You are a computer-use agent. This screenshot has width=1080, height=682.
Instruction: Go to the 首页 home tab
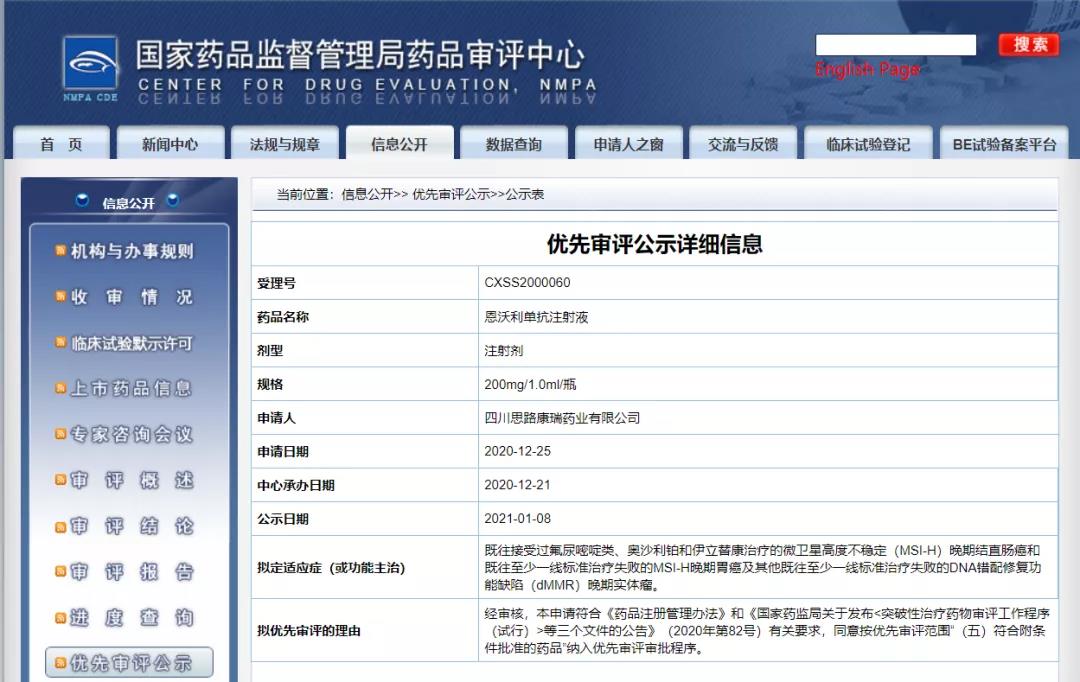(61, 143)
